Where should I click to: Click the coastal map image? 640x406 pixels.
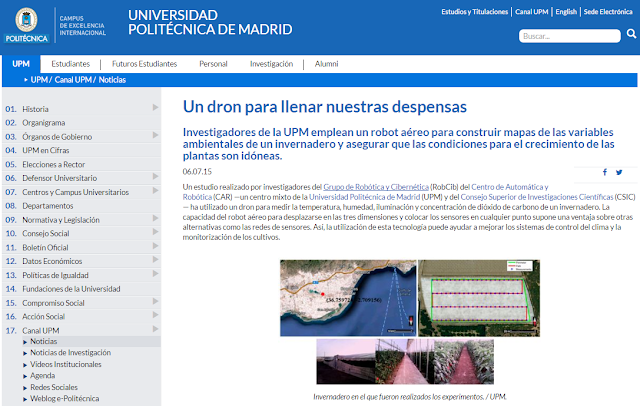click(x=348, y=298)
